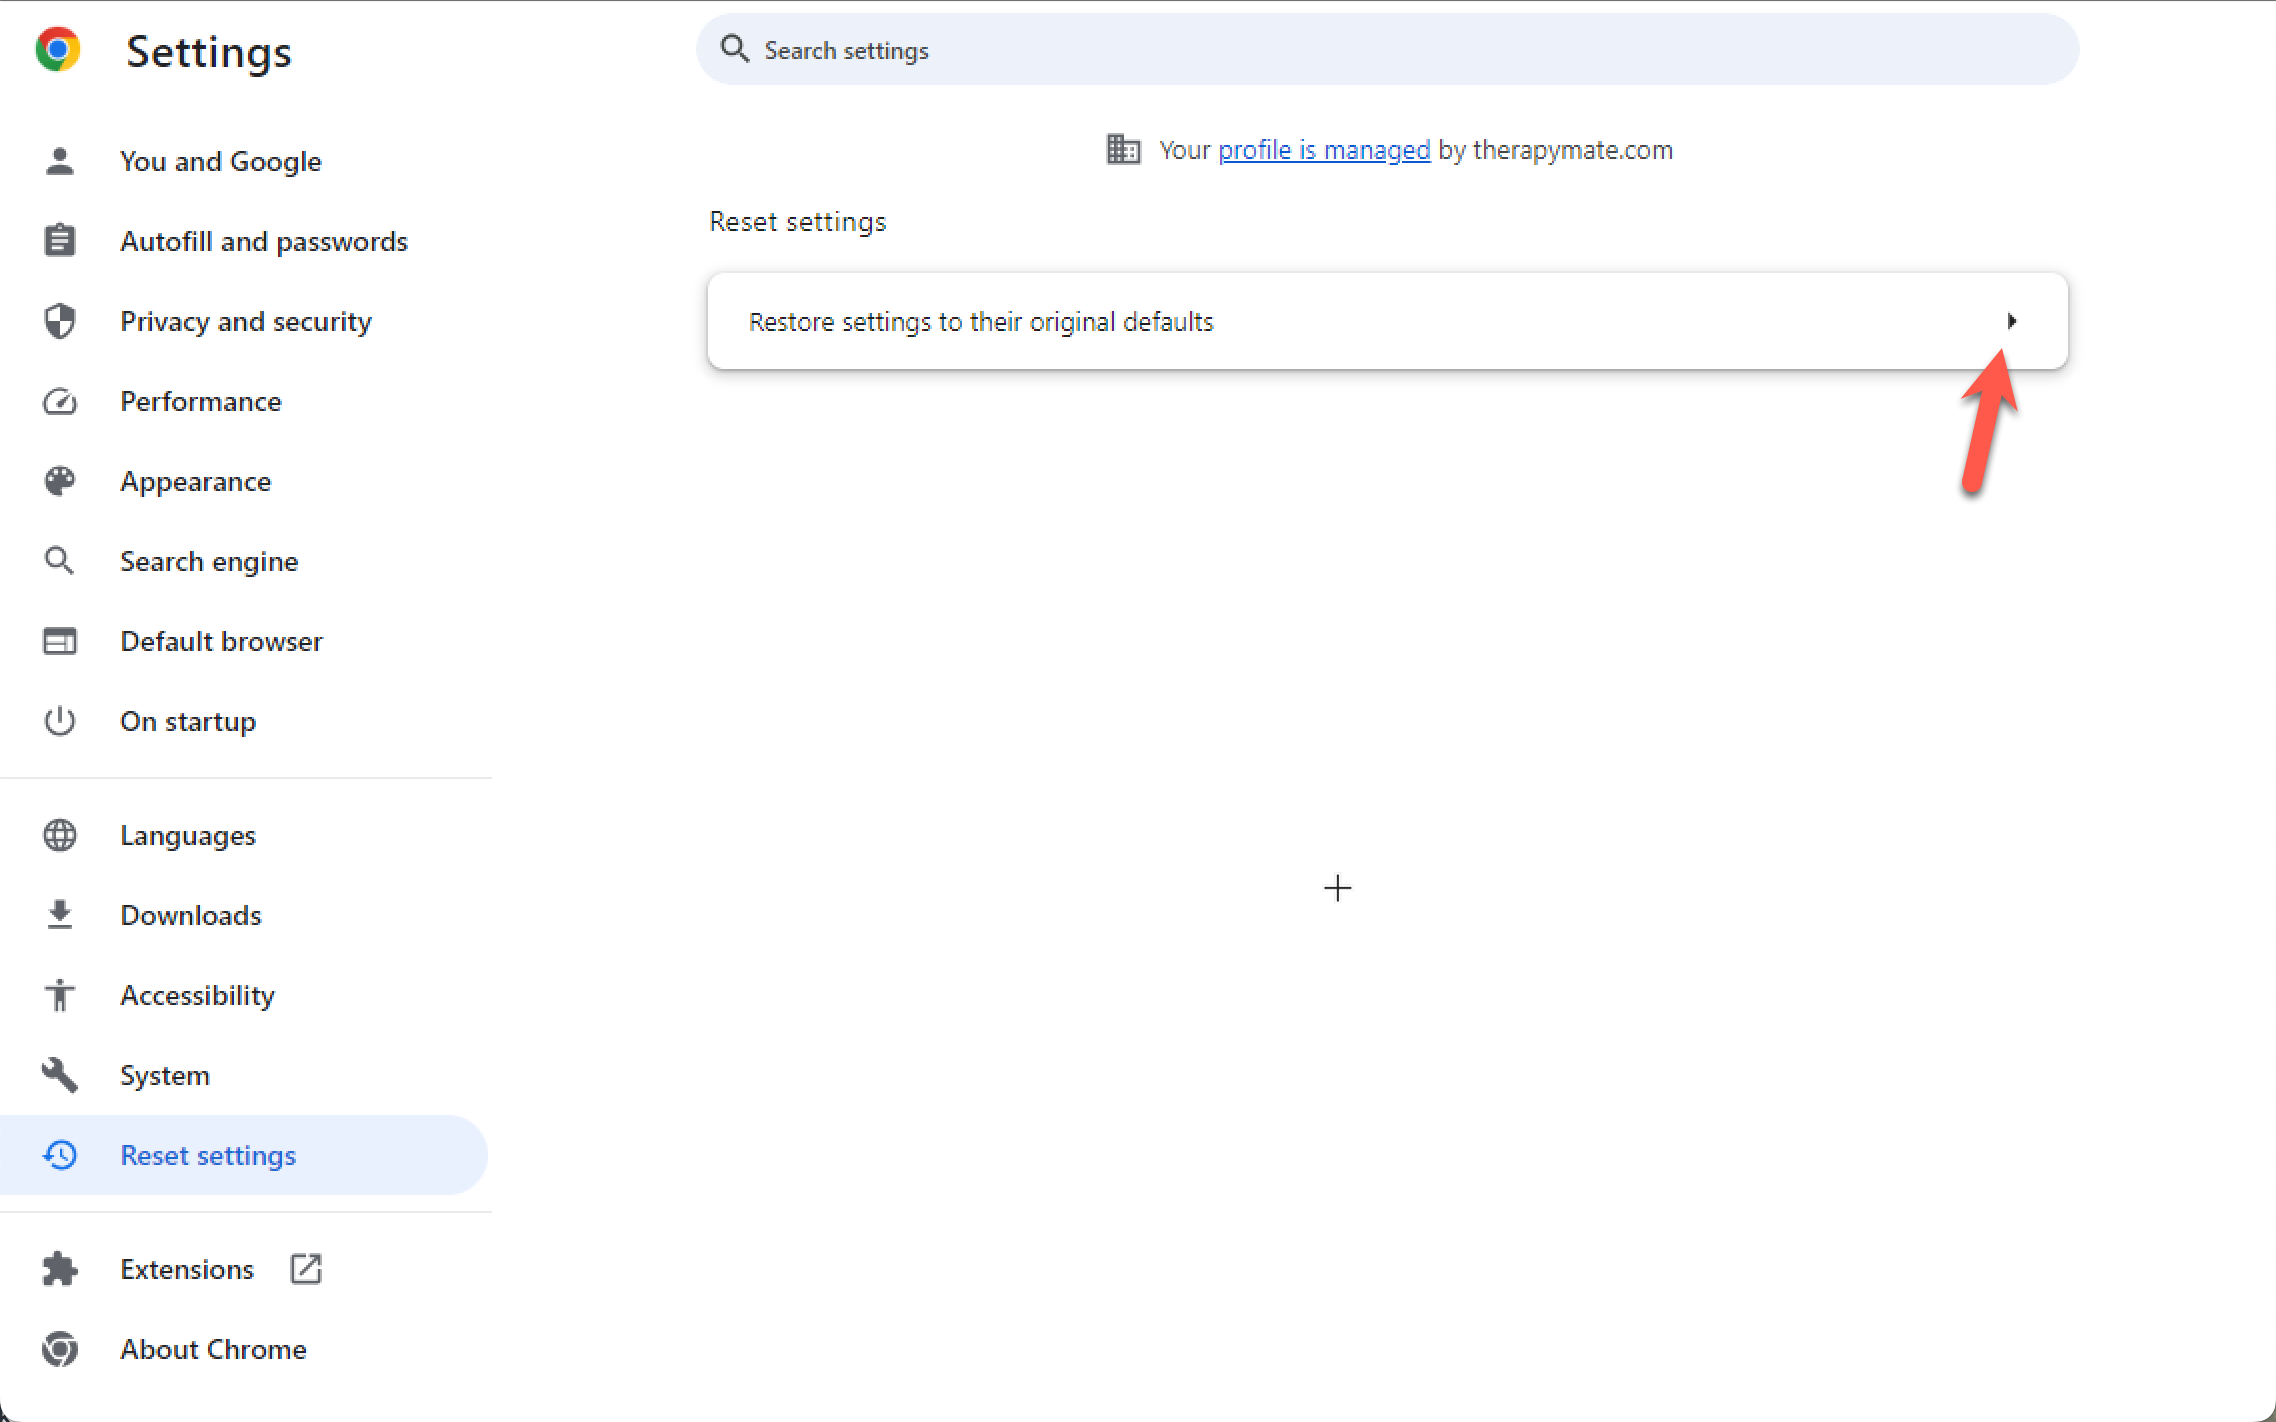
Task: Click the speedometer icon for Performance
Action: pos(60,401)
